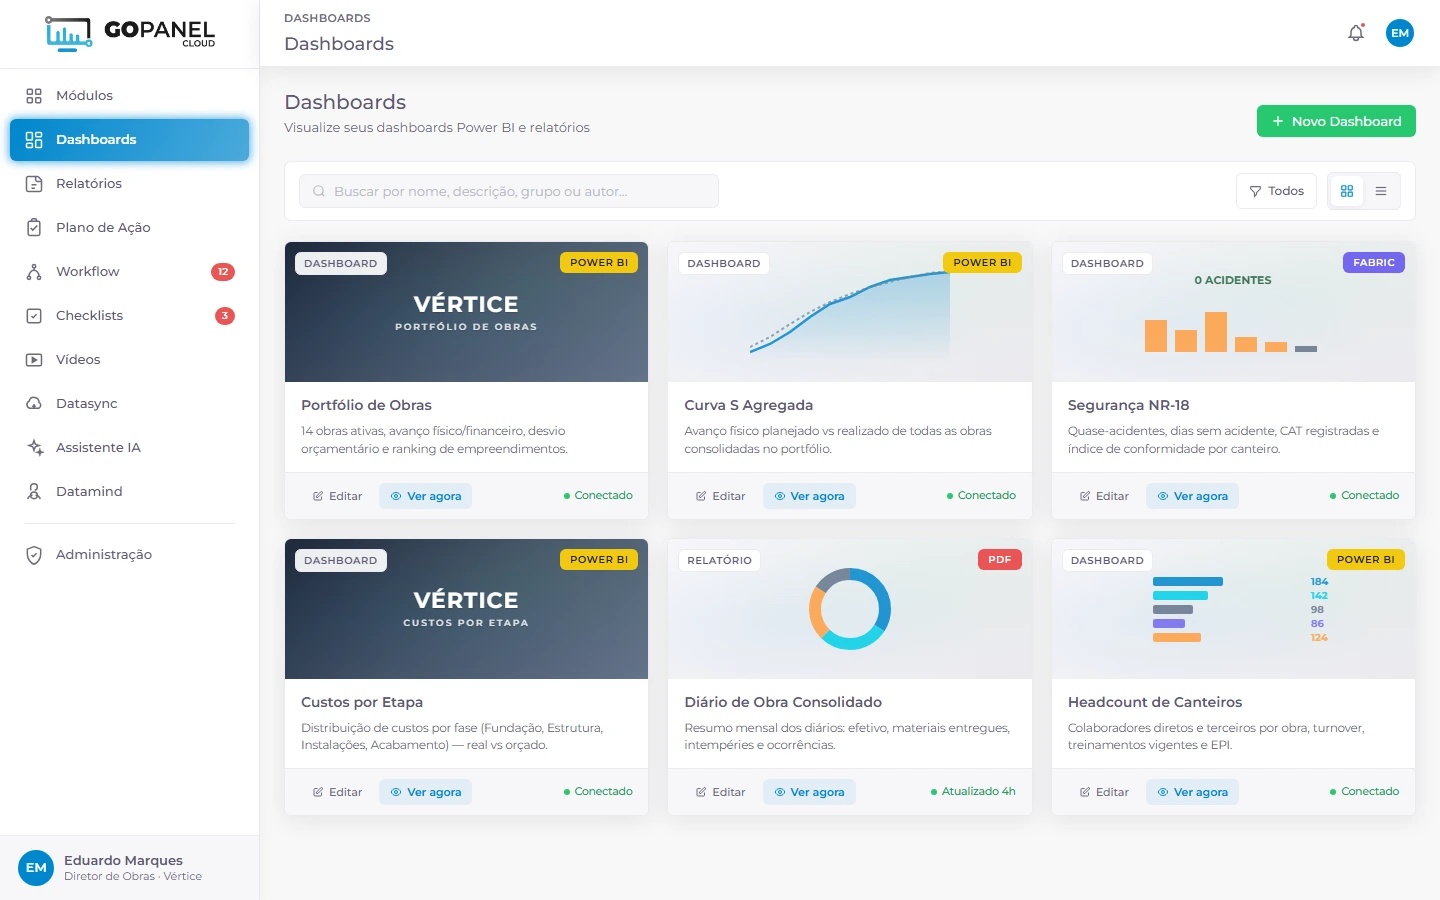Switch to list view
Screen dimensions: 1440x900
(1381, 191)
